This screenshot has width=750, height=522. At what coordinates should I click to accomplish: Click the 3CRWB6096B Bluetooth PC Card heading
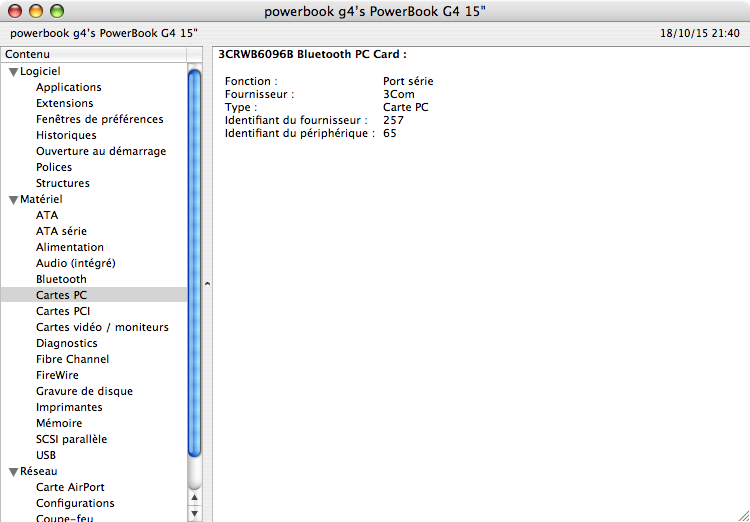click(x=312, y=55)
